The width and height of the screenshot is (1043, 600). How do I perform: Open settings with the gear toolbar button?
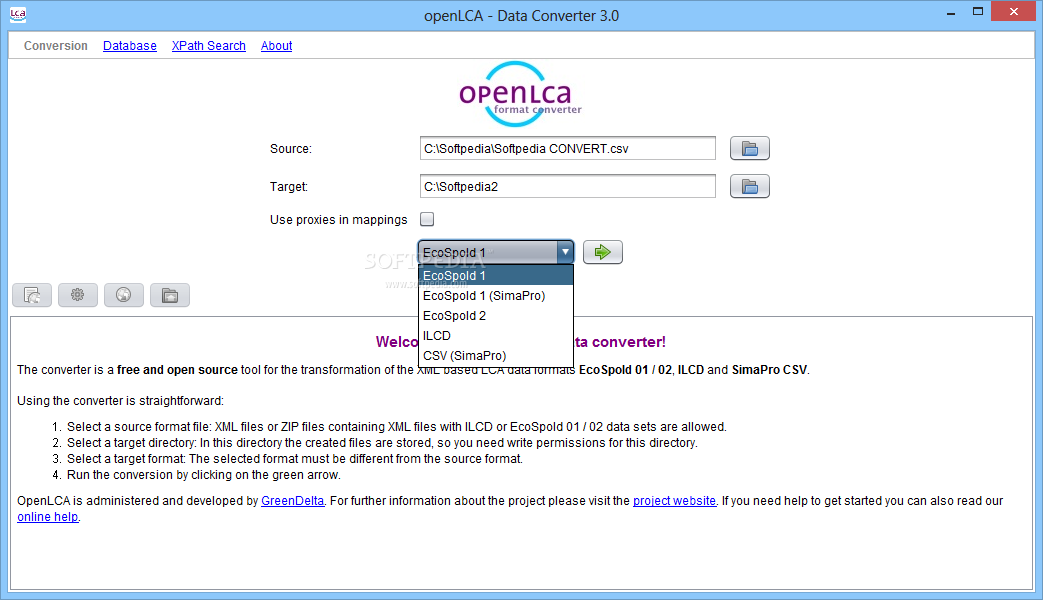(x=78, y=295)
